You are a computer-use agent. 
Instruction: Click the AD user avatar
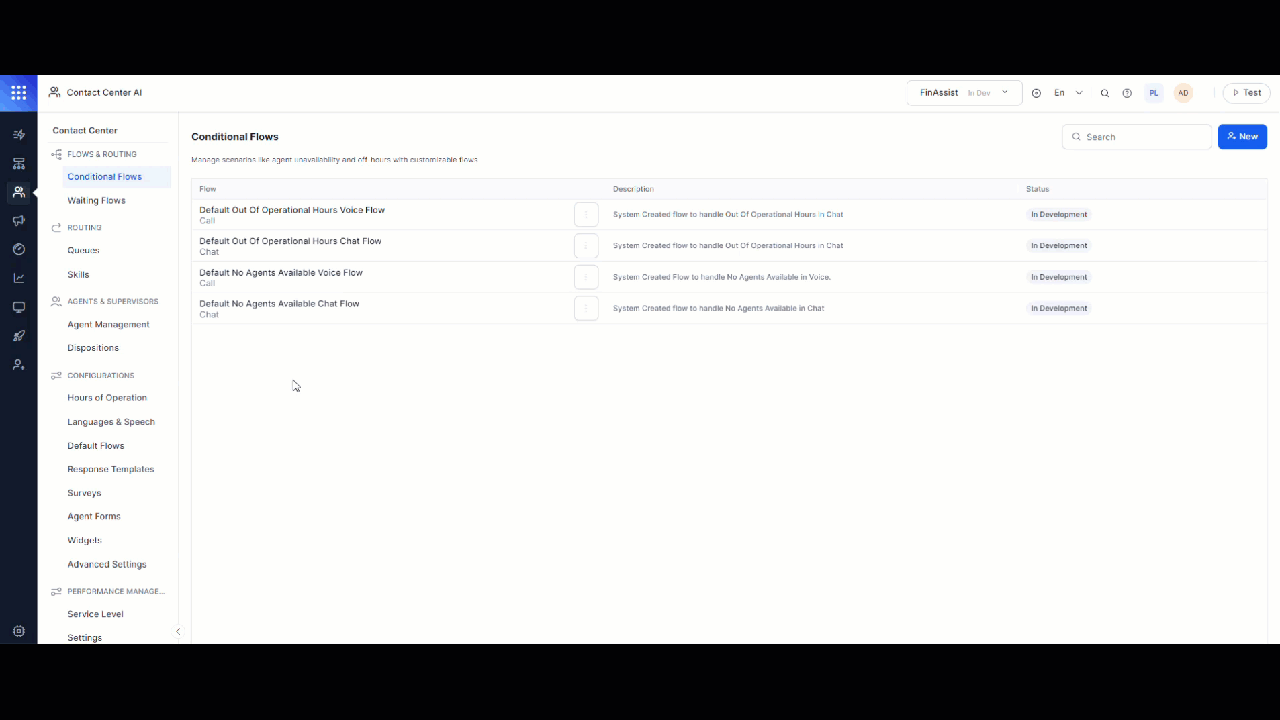[1183, 93]
